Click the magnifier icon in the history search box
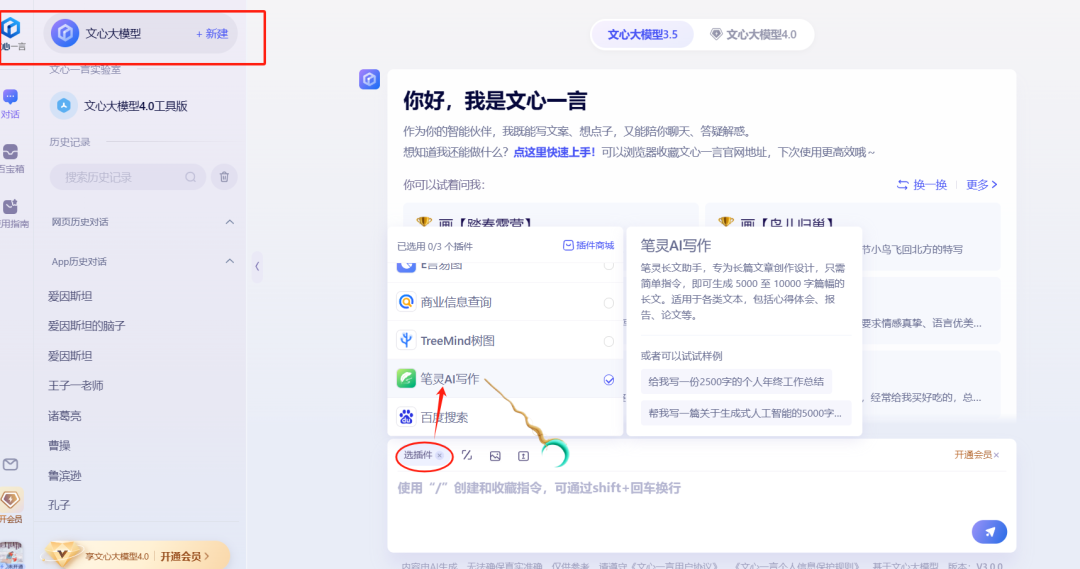1080x569 pixels. (x=191, y=177)
